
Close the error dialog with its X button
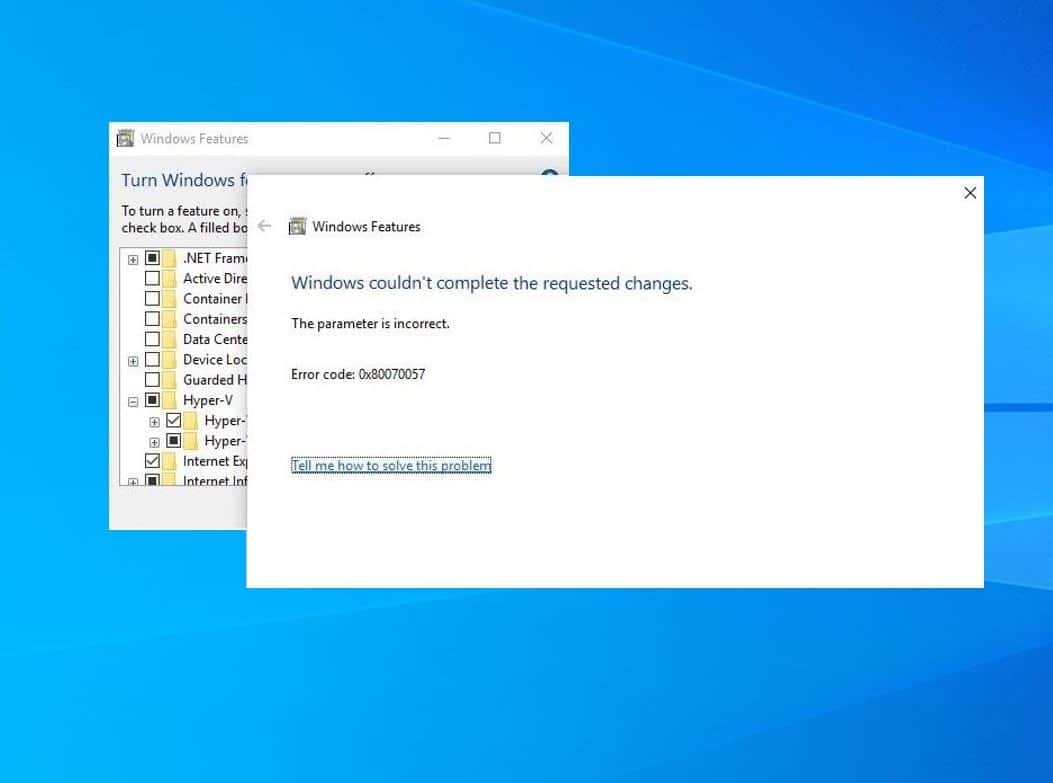tap(970, 193)
